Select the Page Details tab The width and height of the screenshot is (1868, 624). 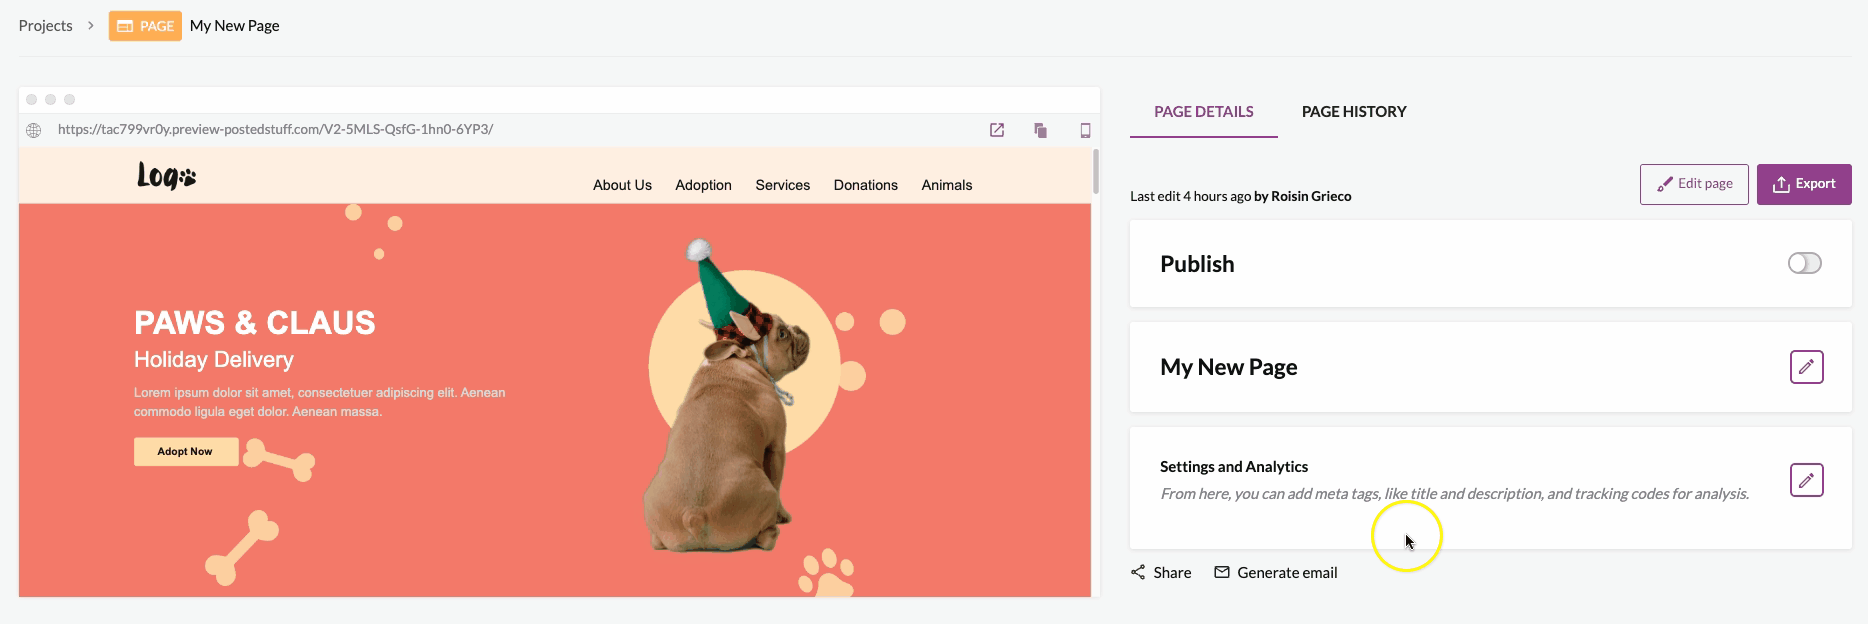(x=1204, y=112)
